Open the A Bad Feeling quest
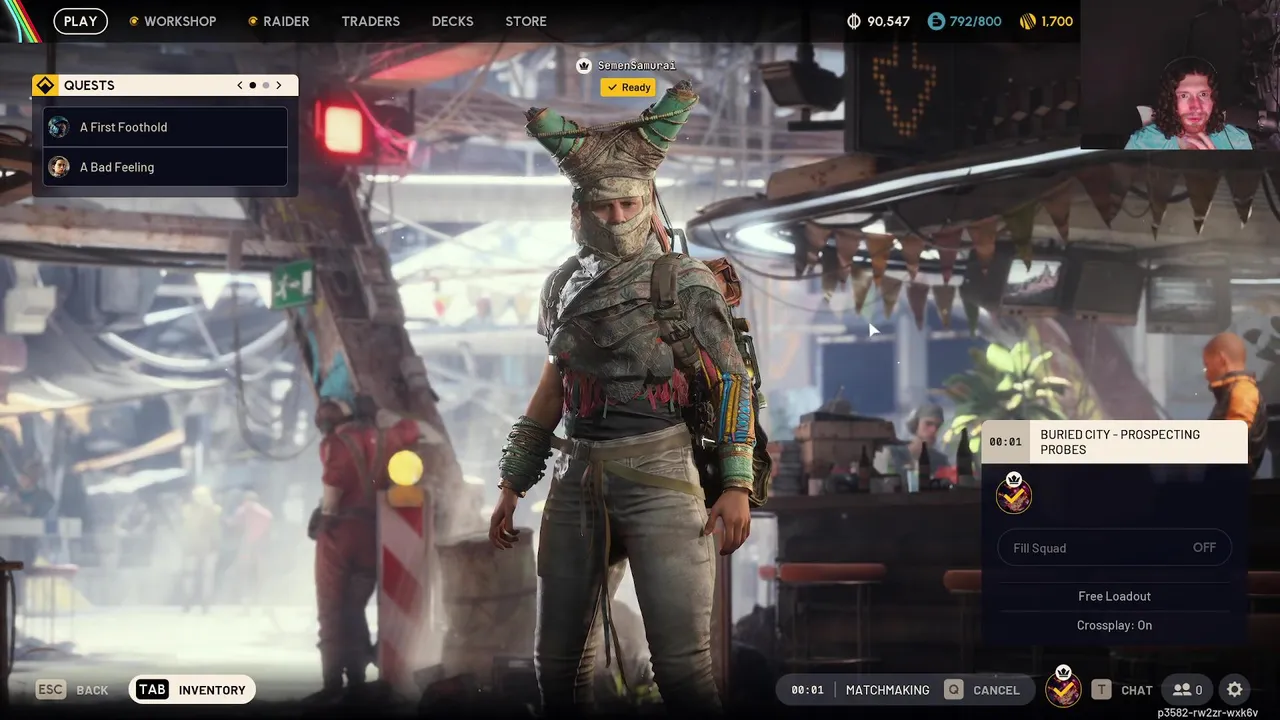The image size is (1280, 720). pyautogui.click(x=166, y=167)
